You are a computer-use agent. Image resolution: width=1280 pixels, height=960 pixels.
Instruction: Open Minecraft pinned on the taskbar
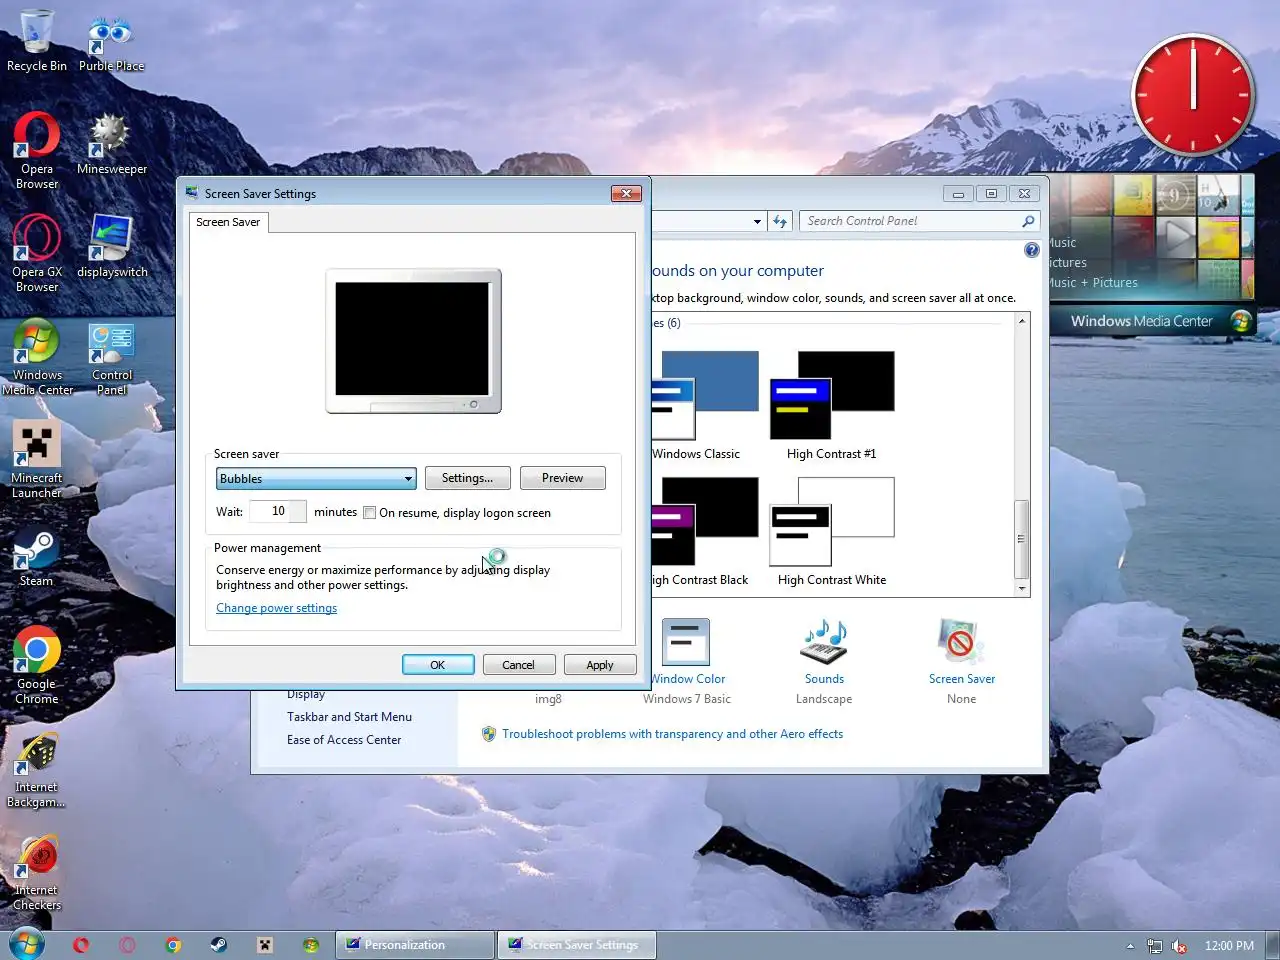(264, 945)
